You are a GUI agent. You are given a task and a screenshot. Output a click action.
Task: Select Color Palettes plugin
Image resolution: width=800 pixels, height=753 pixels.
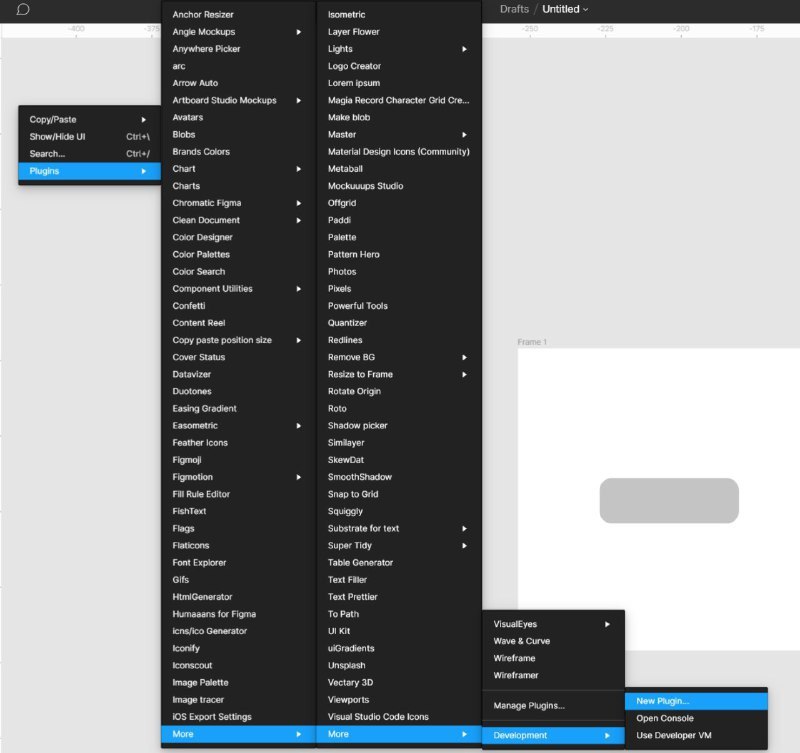(x=238, y=255)
